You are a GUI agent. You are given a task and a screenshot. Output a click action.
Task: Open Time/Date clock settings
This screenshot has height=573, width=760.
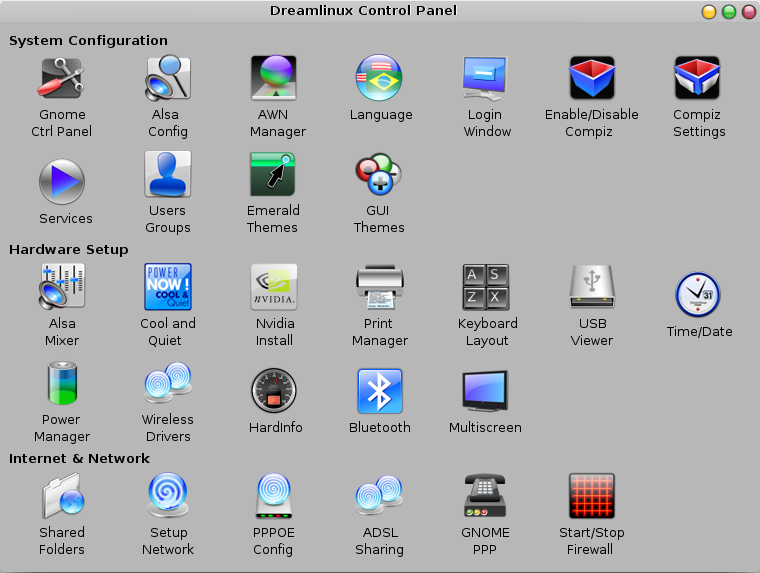point(697,295)
